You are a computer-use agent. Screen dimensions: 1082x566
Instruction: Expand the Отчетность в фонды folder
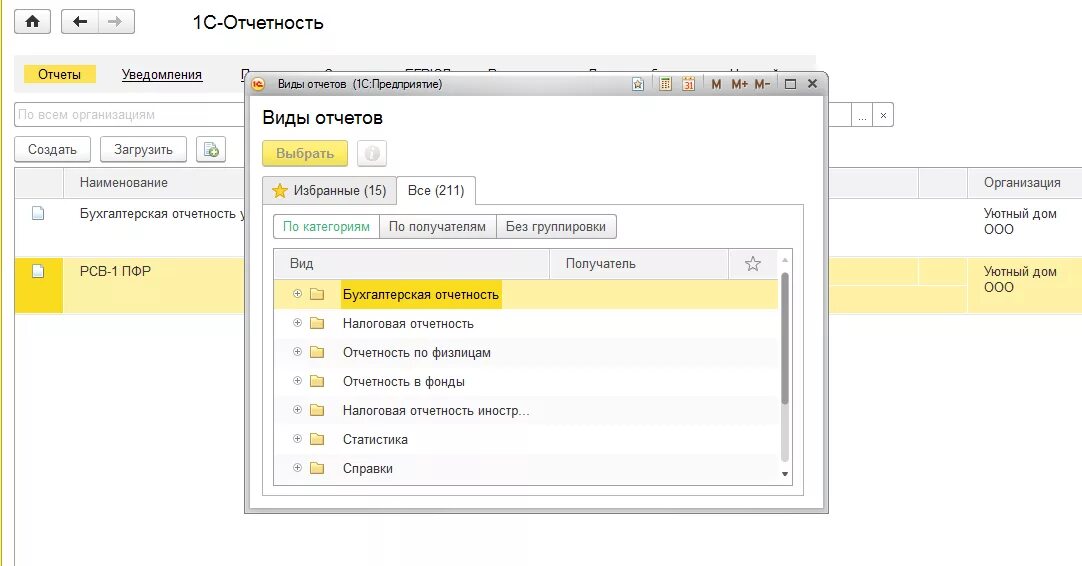tap(297, 380)
